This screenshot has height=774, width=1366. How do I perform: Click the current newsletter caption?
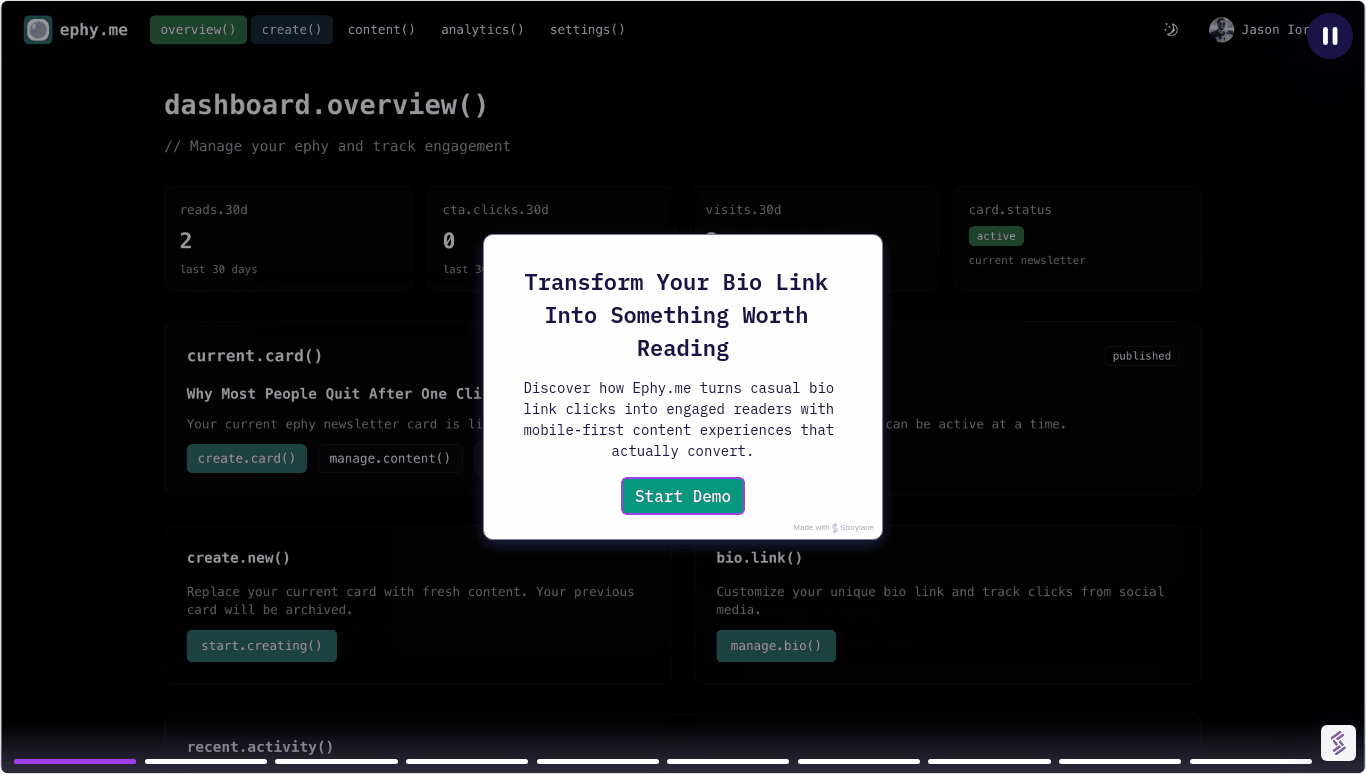(1027, 260)
